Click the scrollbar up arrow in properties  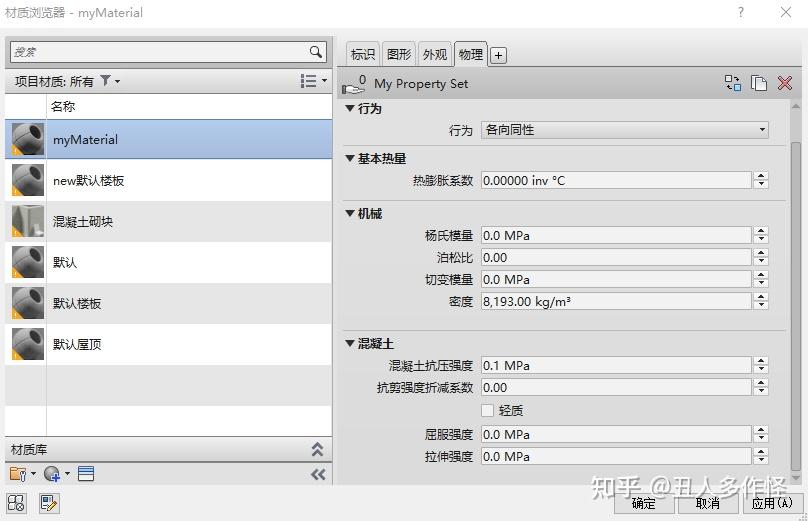[x=796, y=107]
